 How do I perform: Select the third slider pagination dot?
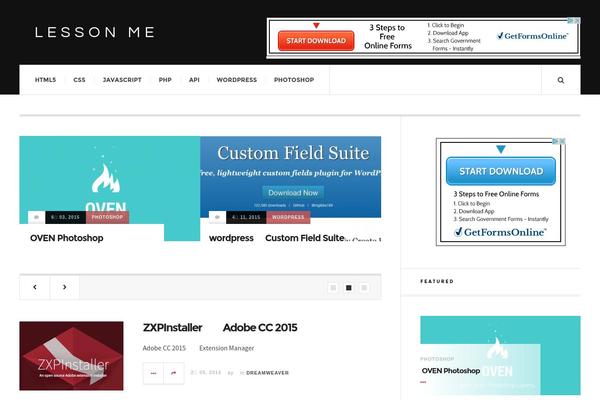[x=364, y=287]
